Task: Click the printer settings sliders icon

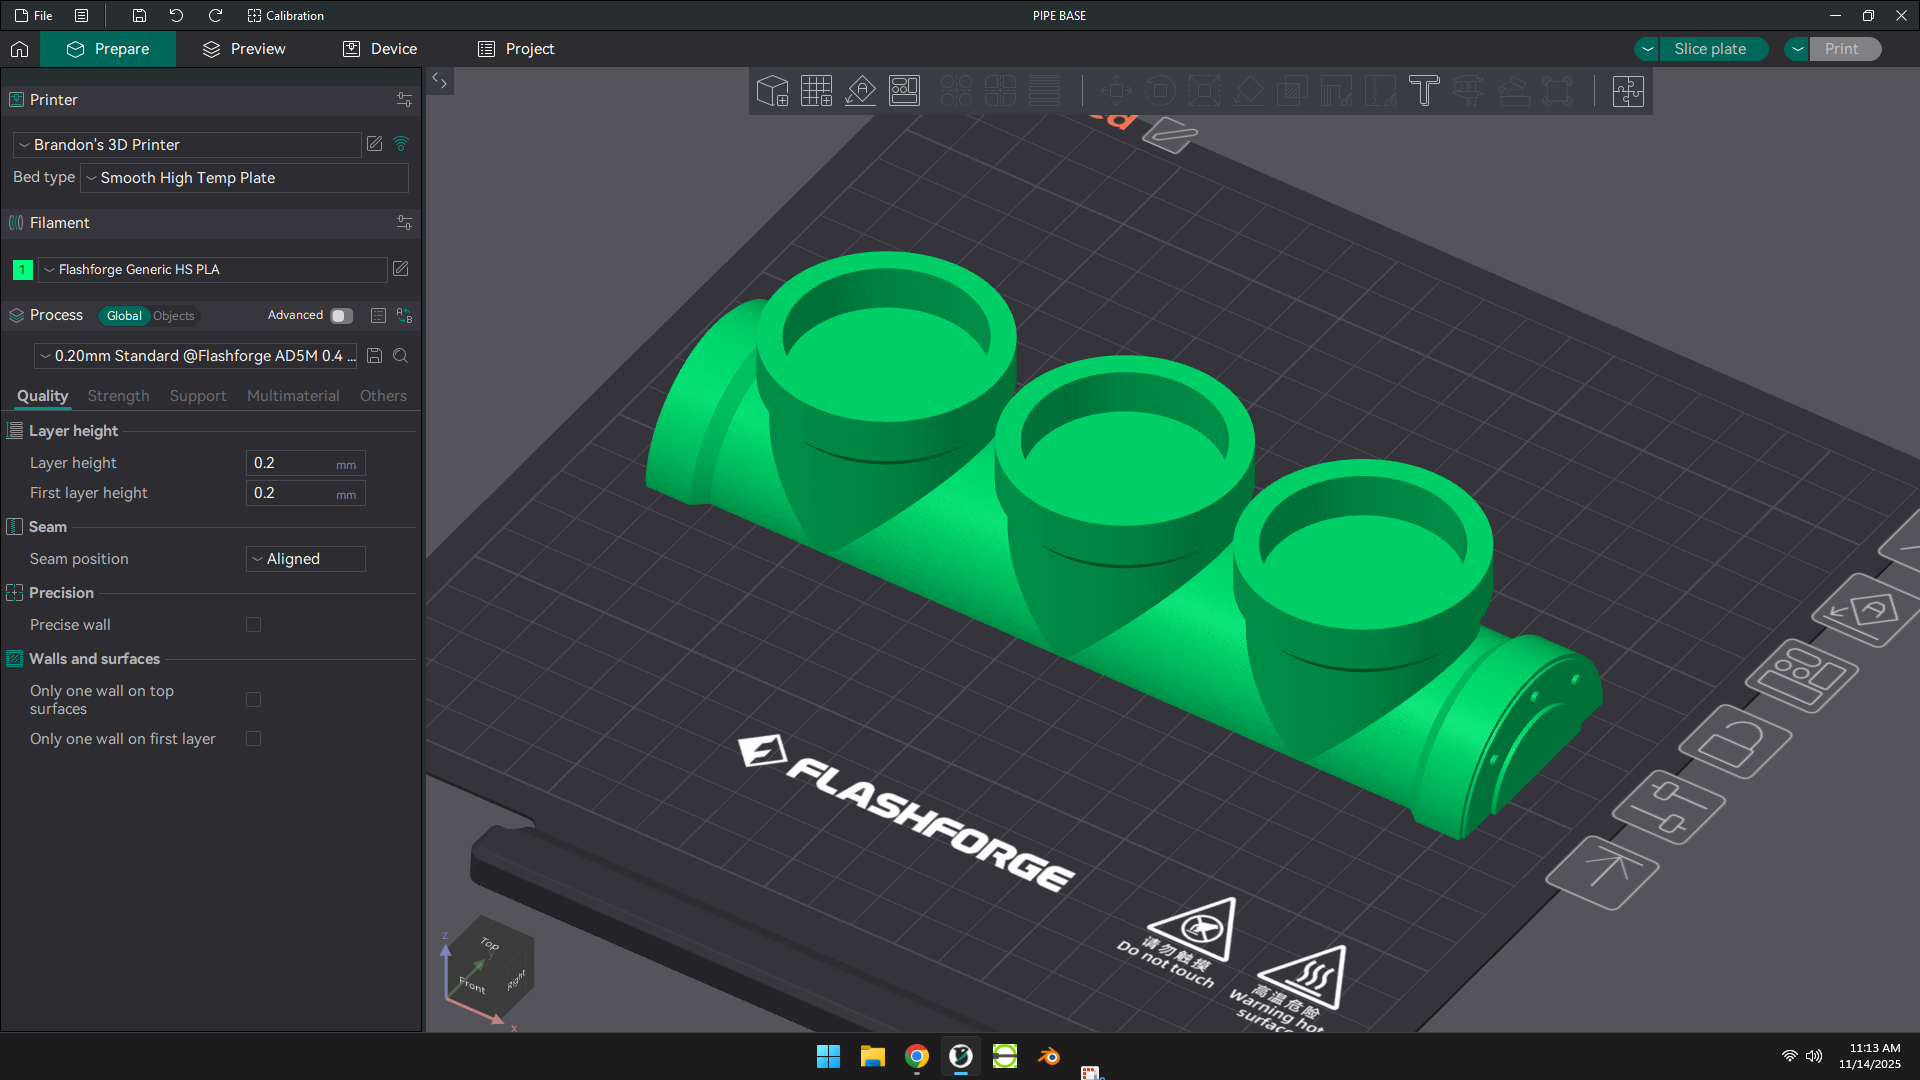Action: point(404,100)
